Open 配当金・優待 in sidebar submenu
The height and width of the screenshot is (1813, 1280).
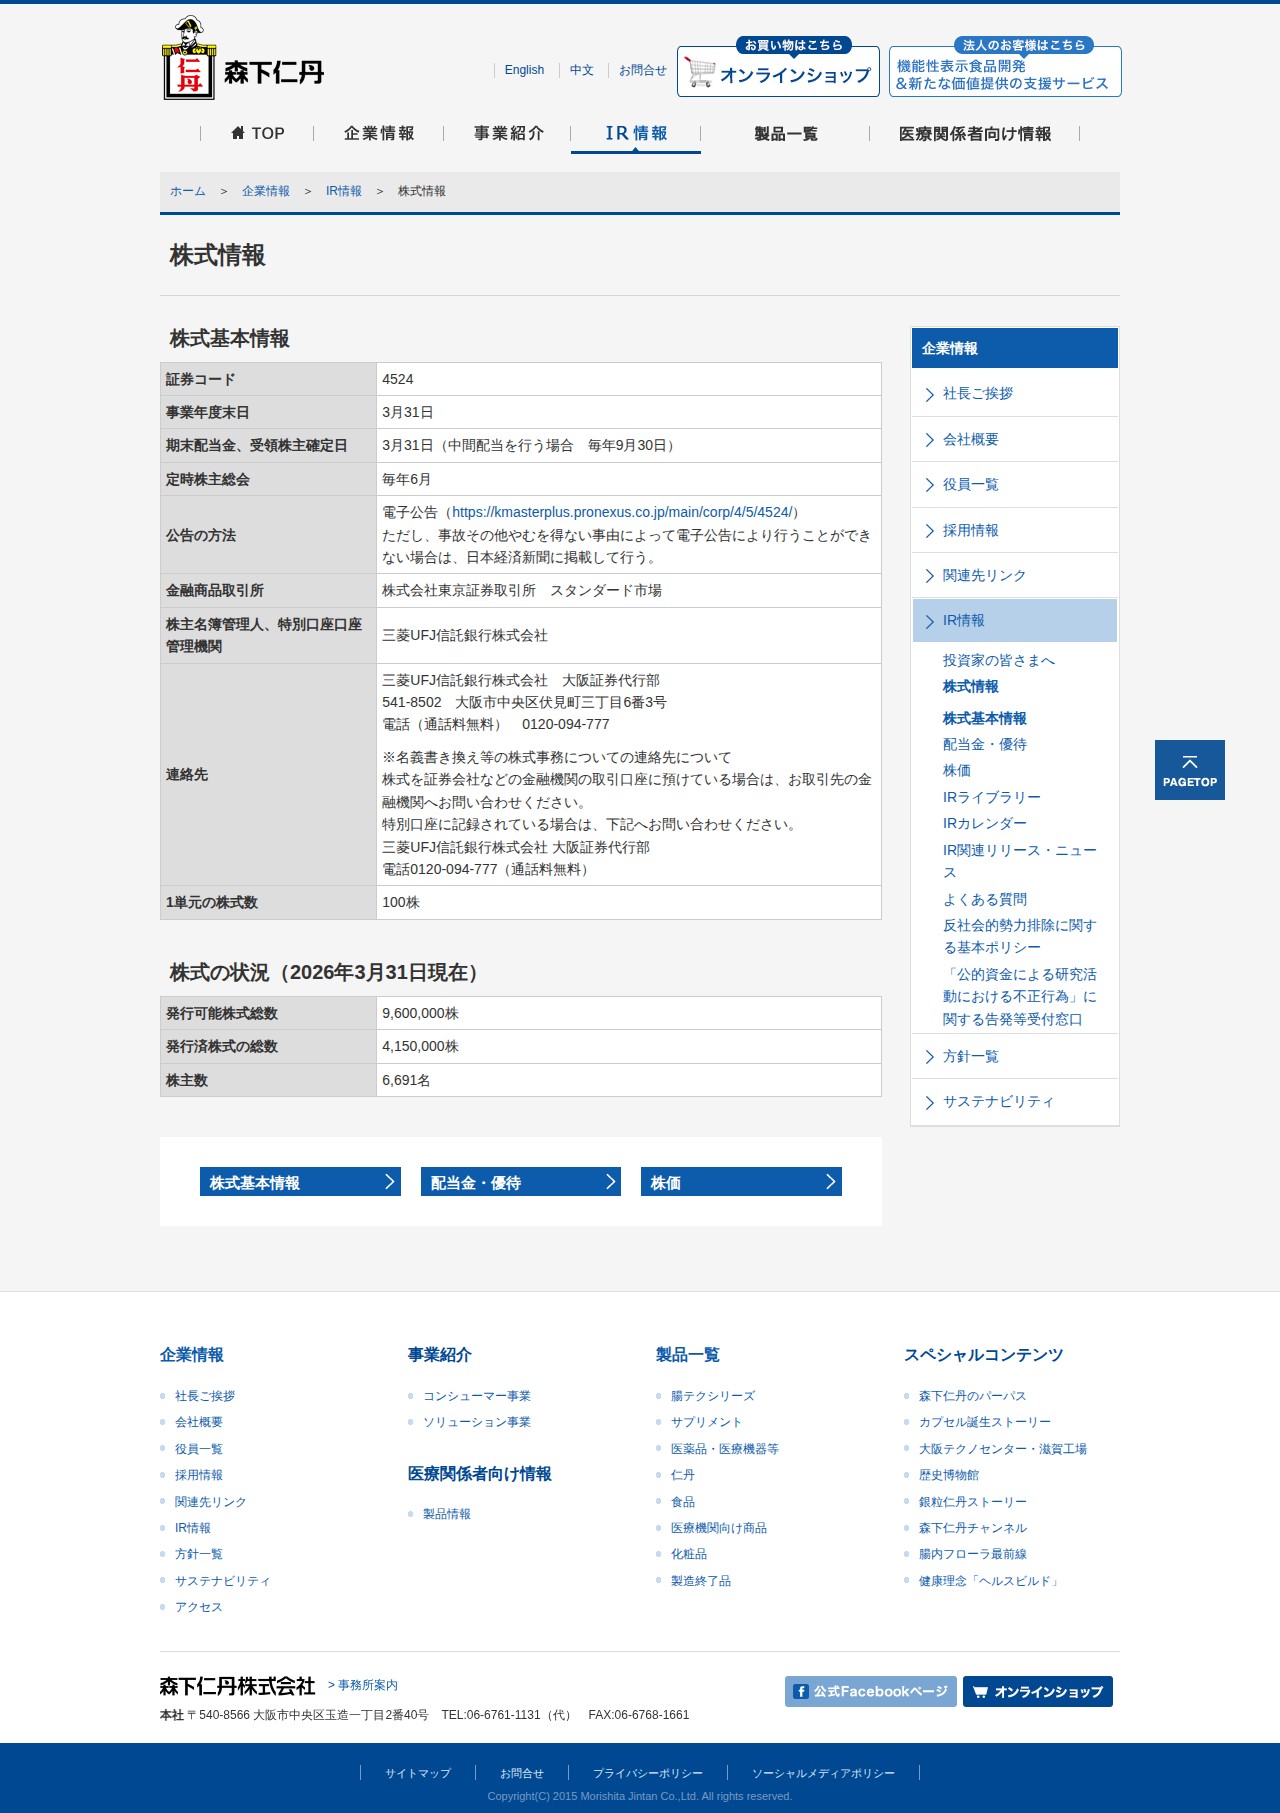click(985, 744)
